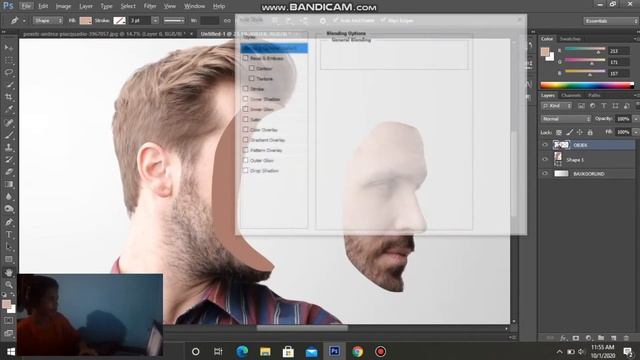Click the Stroke color swatch in options bar
The width and height of the screenshot is (640, 360).
(x=119, y=20)
